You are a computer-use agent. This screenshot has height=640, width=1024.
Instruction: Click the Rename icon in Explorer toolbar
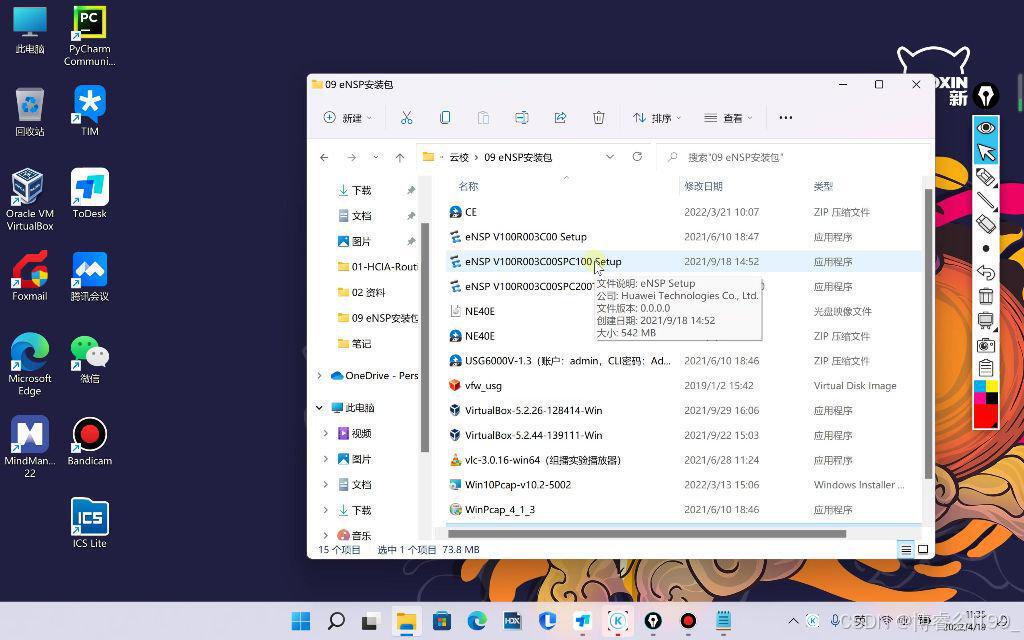coord(521,118)
